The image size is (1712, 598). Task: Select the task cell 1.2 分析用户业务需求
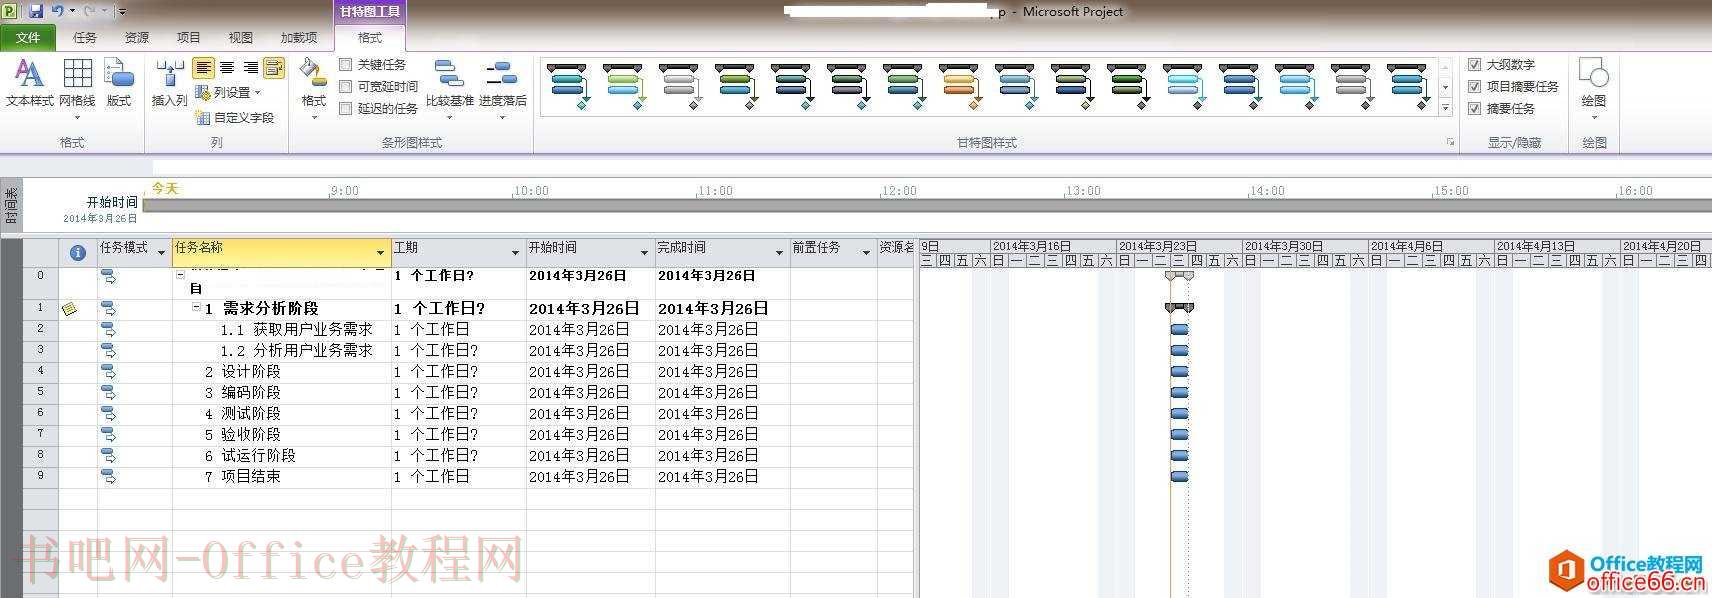coord(282,350)
